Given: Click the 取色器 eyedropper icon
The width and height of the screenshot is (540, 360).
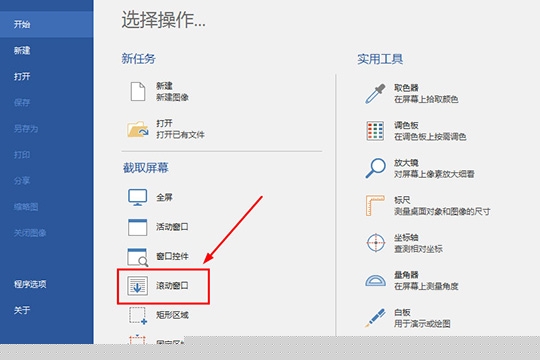Looking at the screenshot, I should (375, 94).
